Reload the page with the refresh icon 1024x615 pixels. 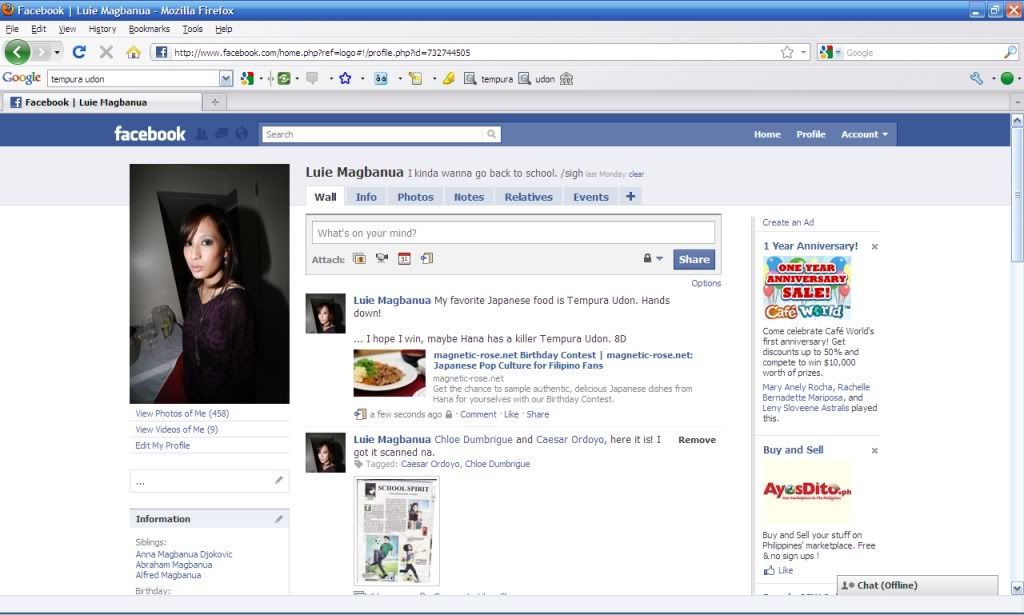(79, 52)
